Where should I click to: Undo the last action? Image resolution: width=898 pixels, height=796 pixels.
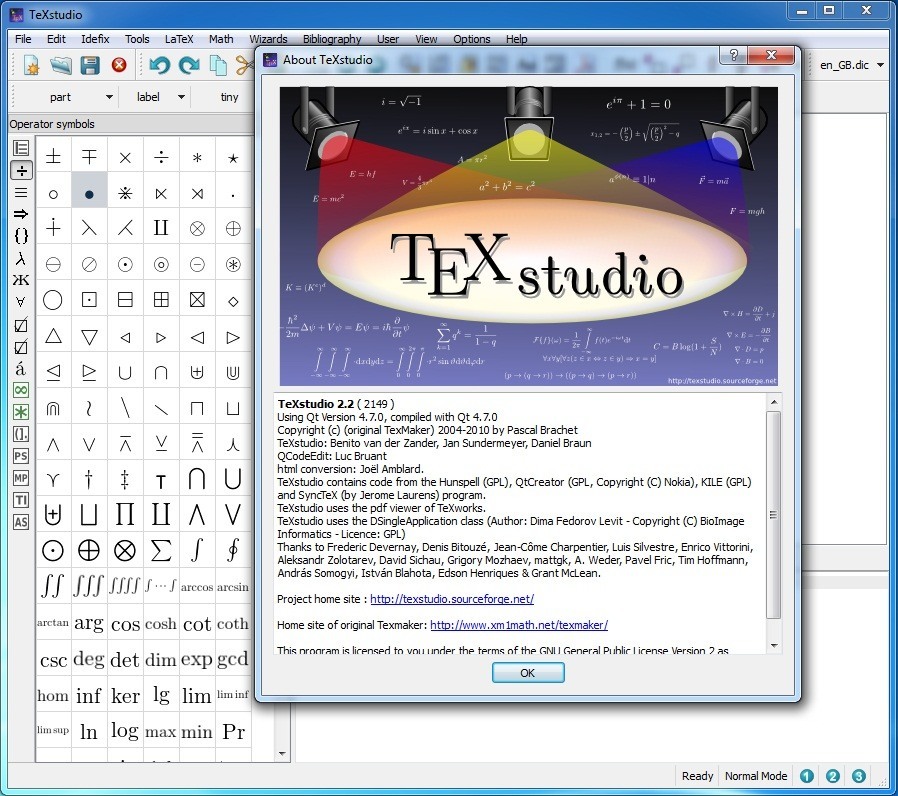[x=159, y=65]
